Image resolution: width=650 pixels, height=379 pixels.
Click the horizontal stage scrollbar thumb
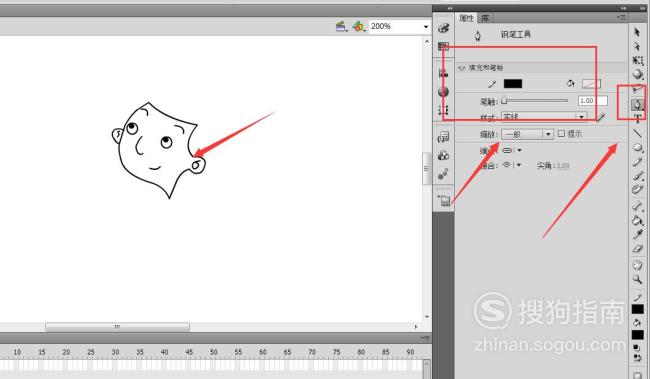pyautogui.click(x=117, y=327)
